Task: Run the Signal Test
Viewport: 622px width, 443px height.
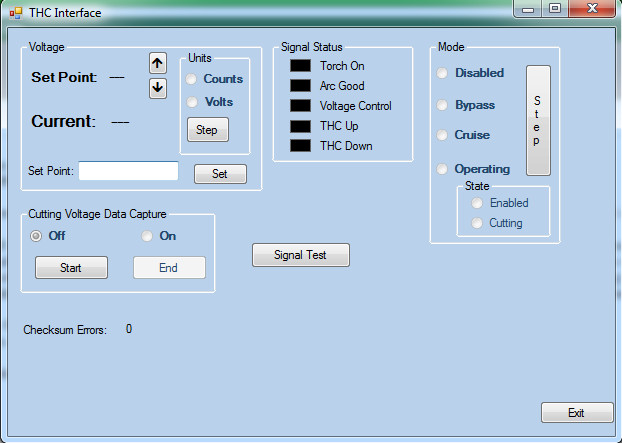Action: pos(300,255)
